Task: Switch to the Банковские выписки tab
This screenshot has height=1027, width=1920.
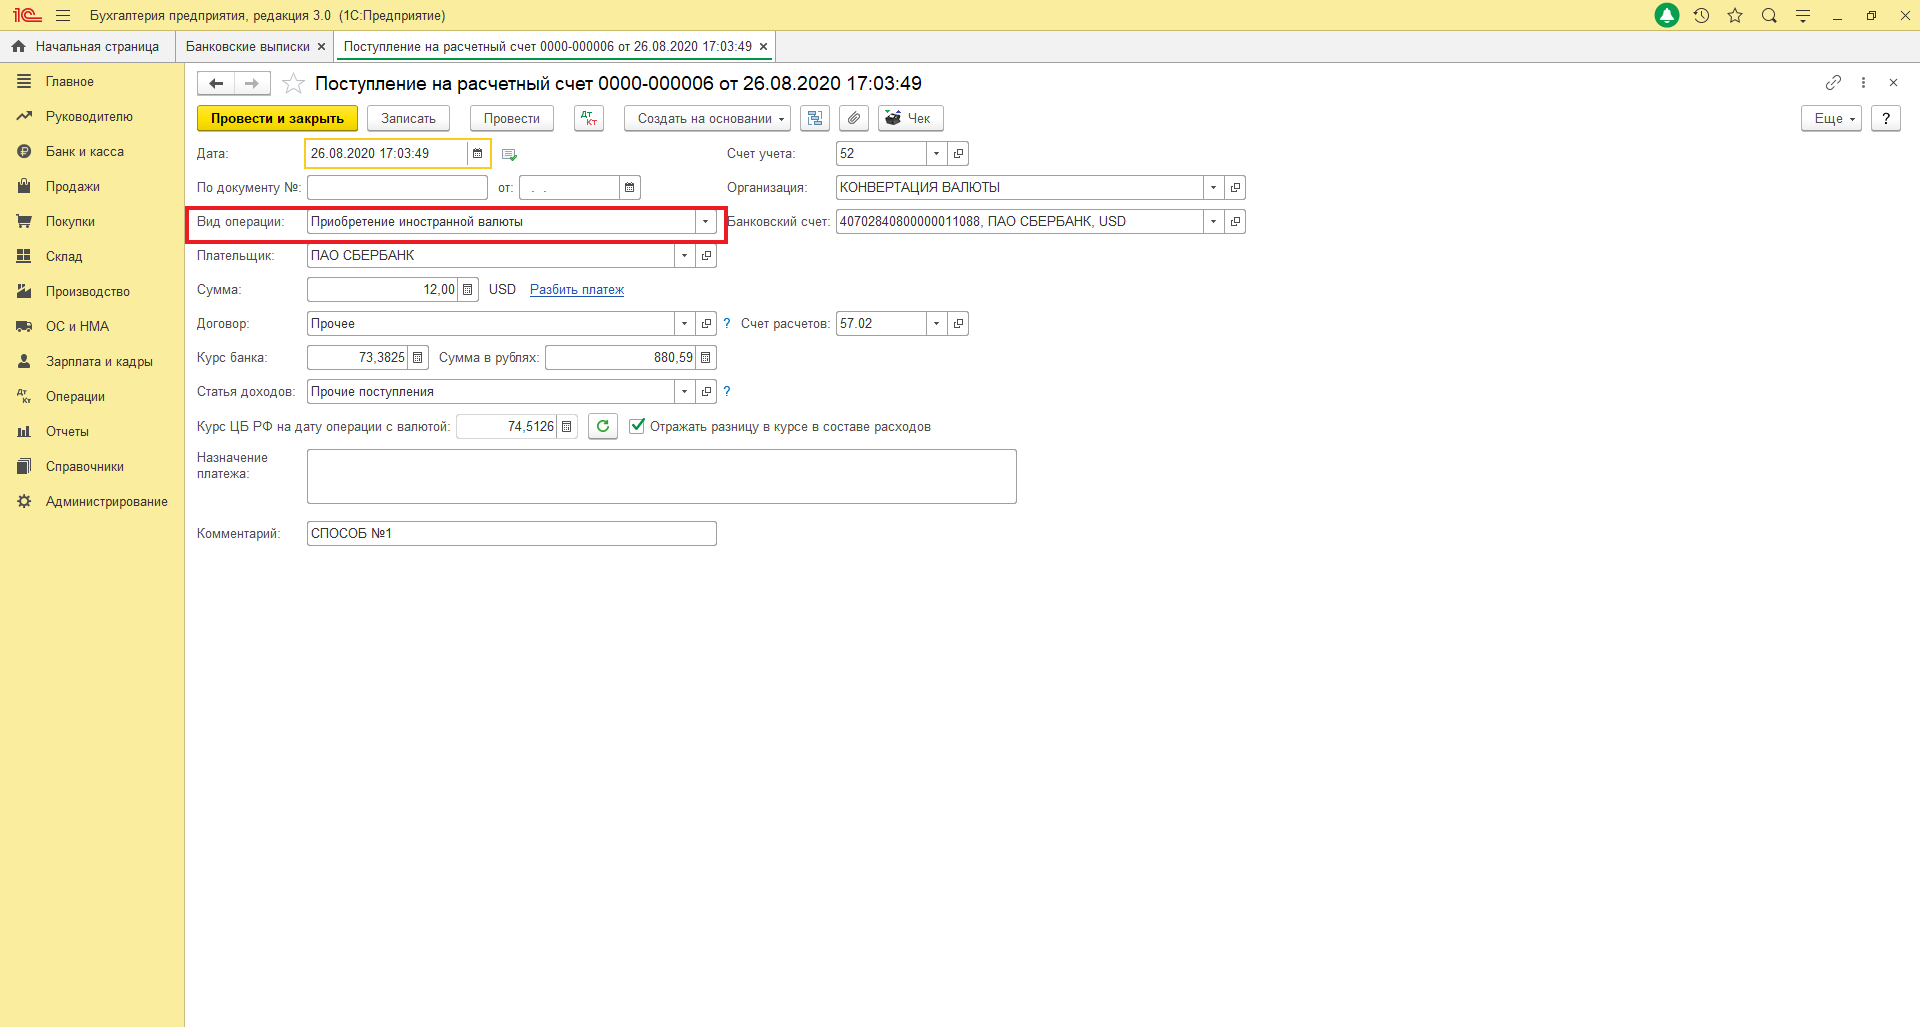Action: (248, 47)
